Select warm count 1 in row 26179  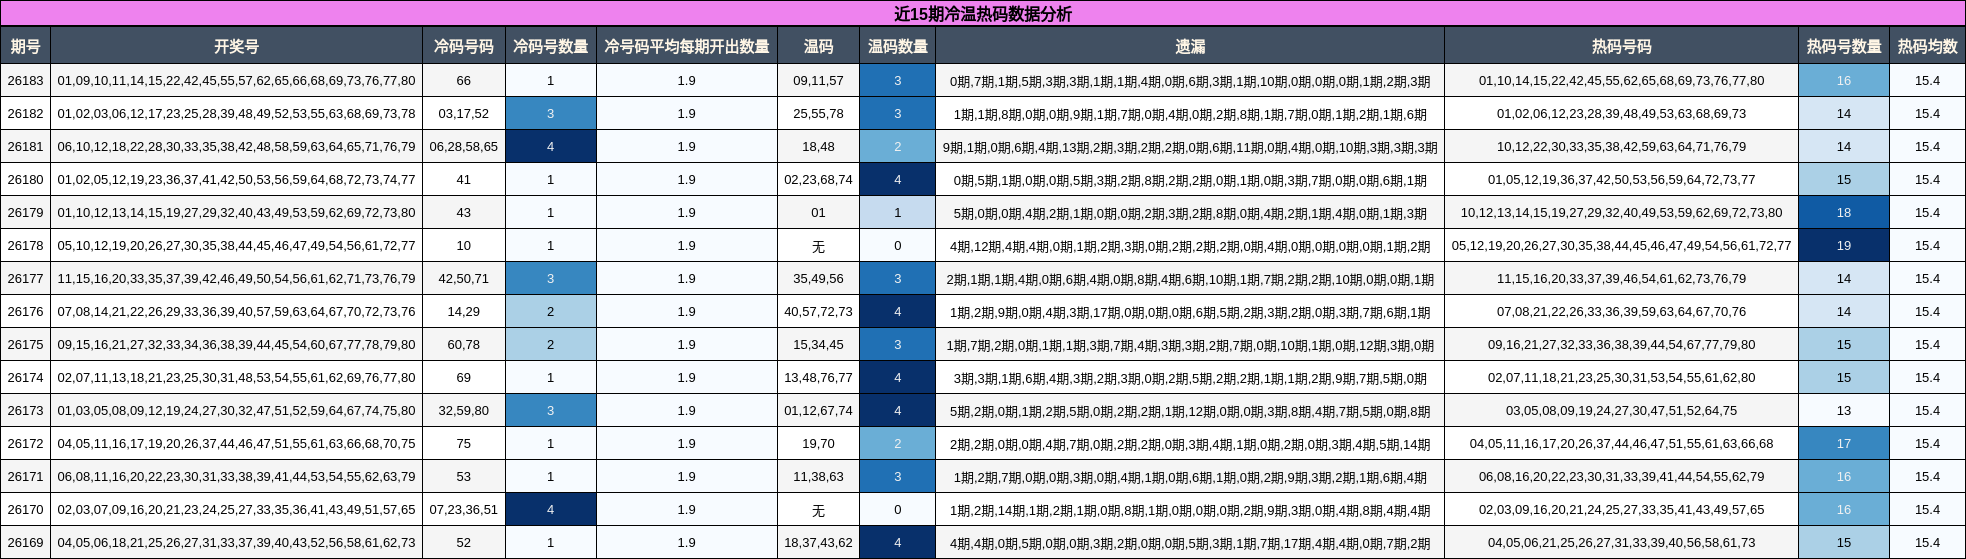point(897,213)
